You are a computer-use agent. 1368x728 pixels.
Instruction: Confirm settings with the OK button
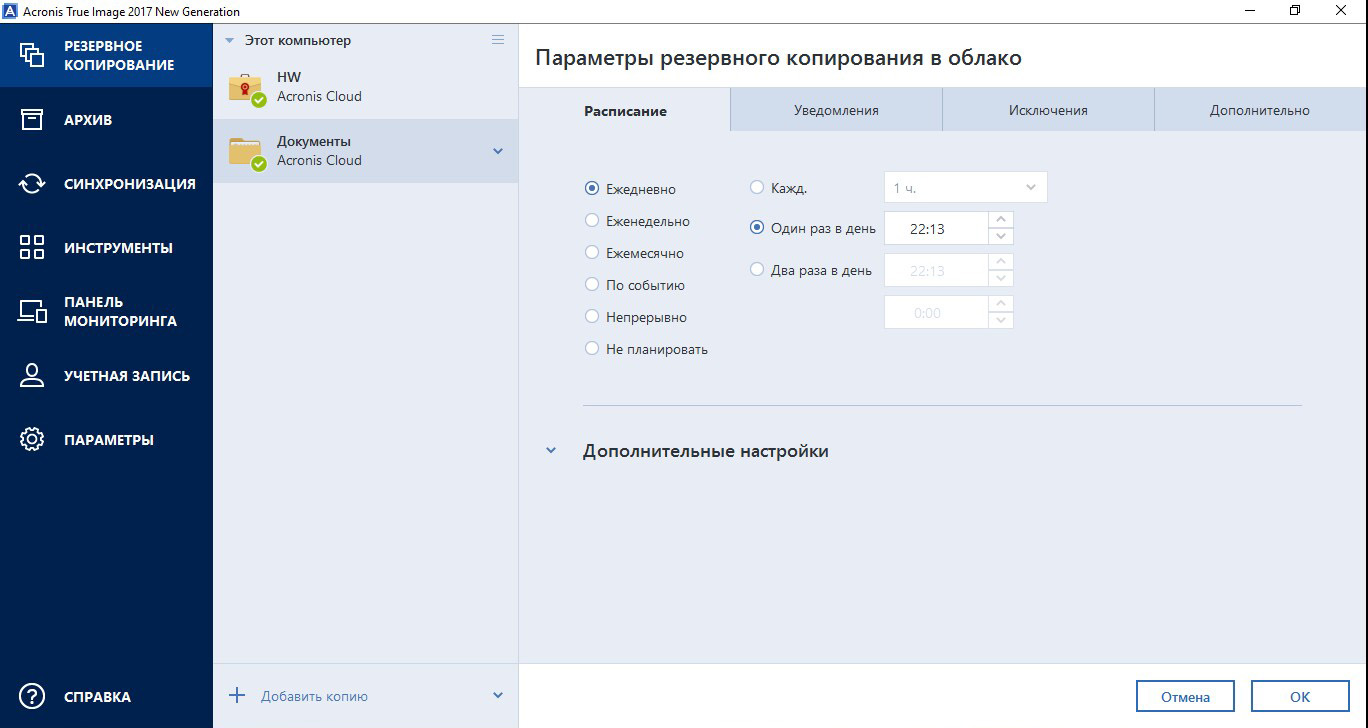[x=1299, y=697]
